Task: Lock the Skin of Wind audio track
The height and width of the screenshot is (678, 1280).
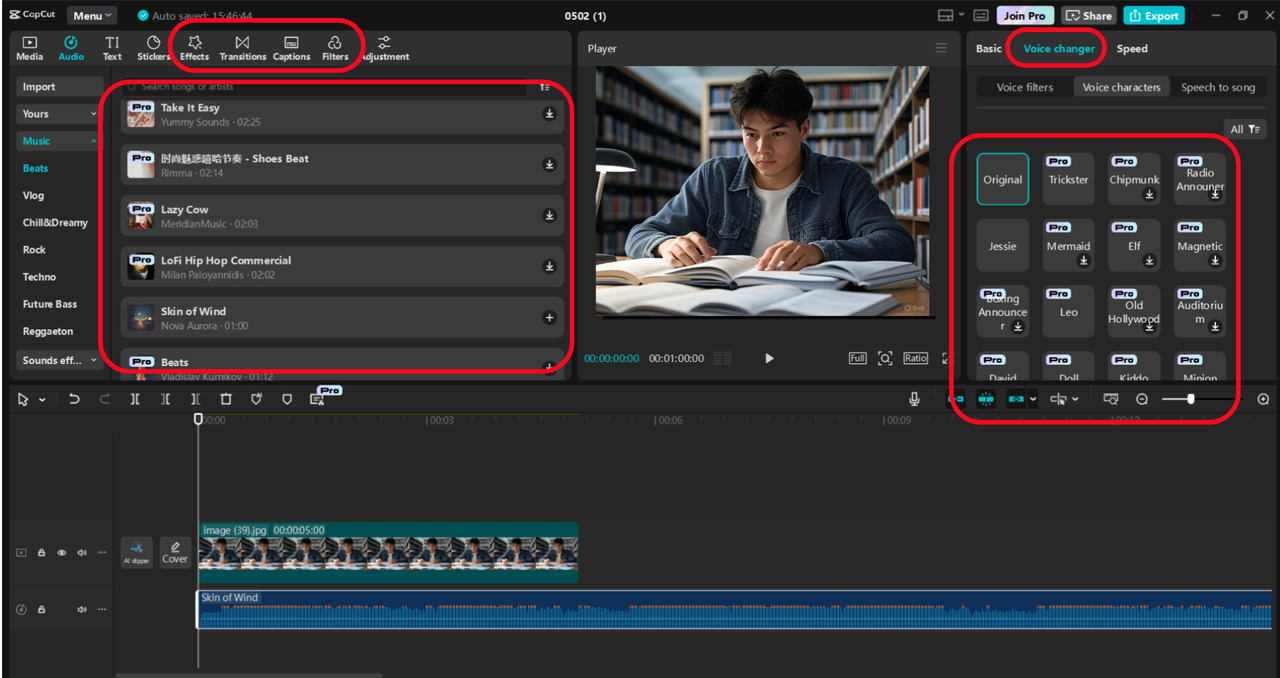Action: [42, 609]
